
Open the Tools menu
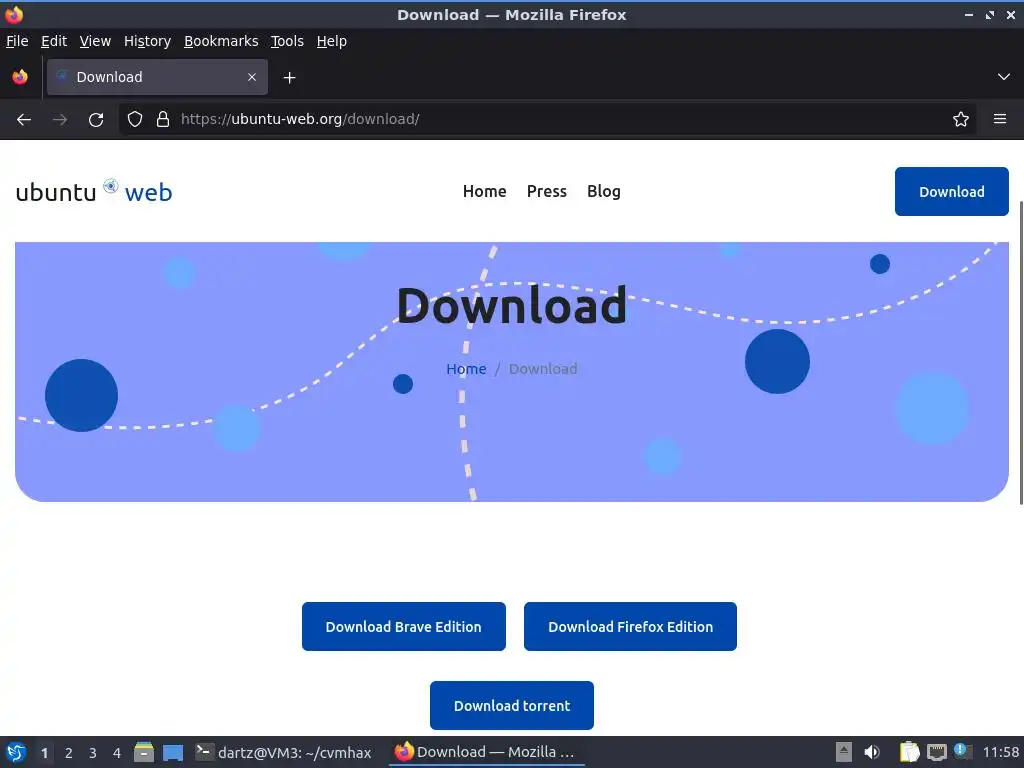pos(287,41)
